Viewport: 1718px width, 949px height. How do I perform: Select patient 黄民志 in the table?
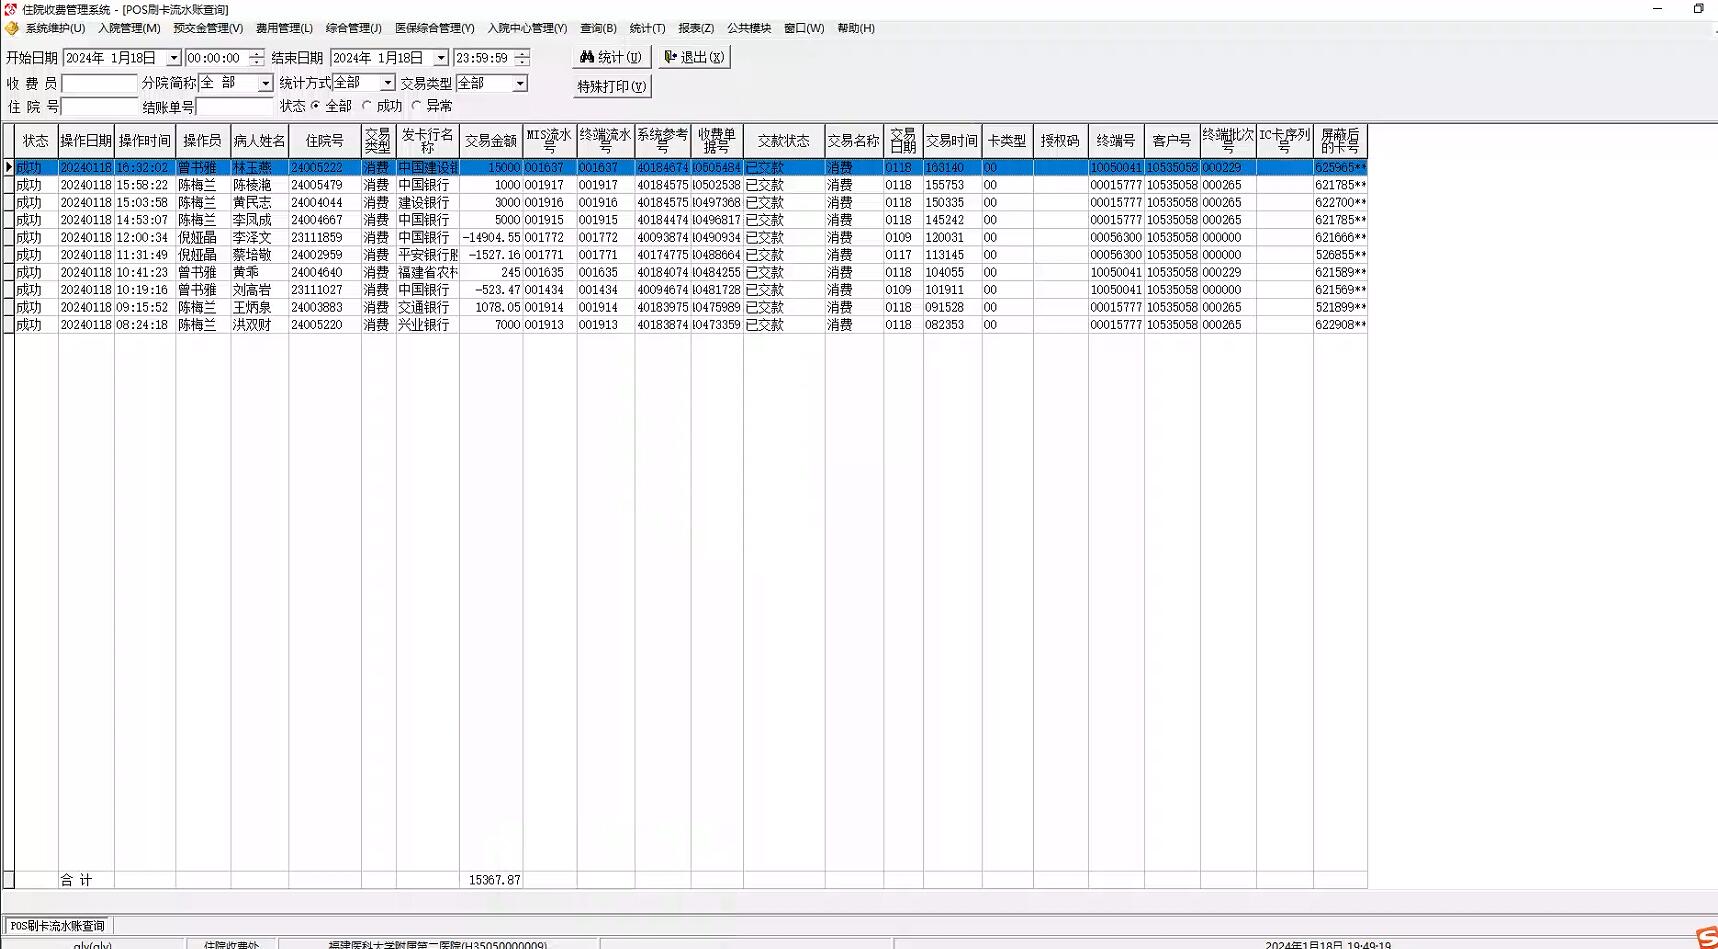pyautogui.click(x=260, y=203)
